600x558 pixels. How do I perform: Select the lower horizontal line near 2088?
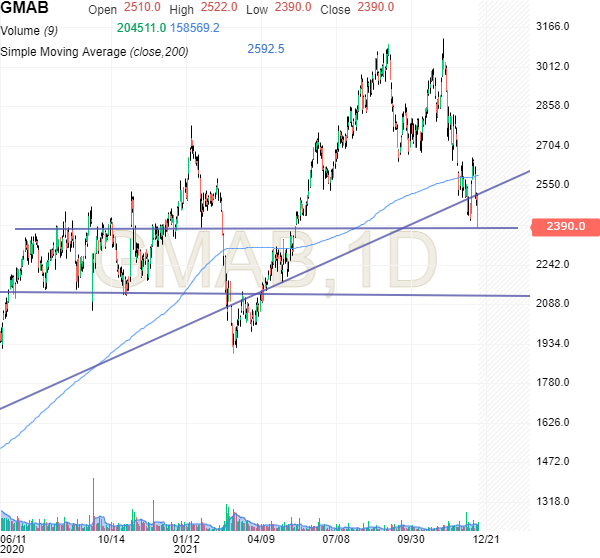(300, 294)
